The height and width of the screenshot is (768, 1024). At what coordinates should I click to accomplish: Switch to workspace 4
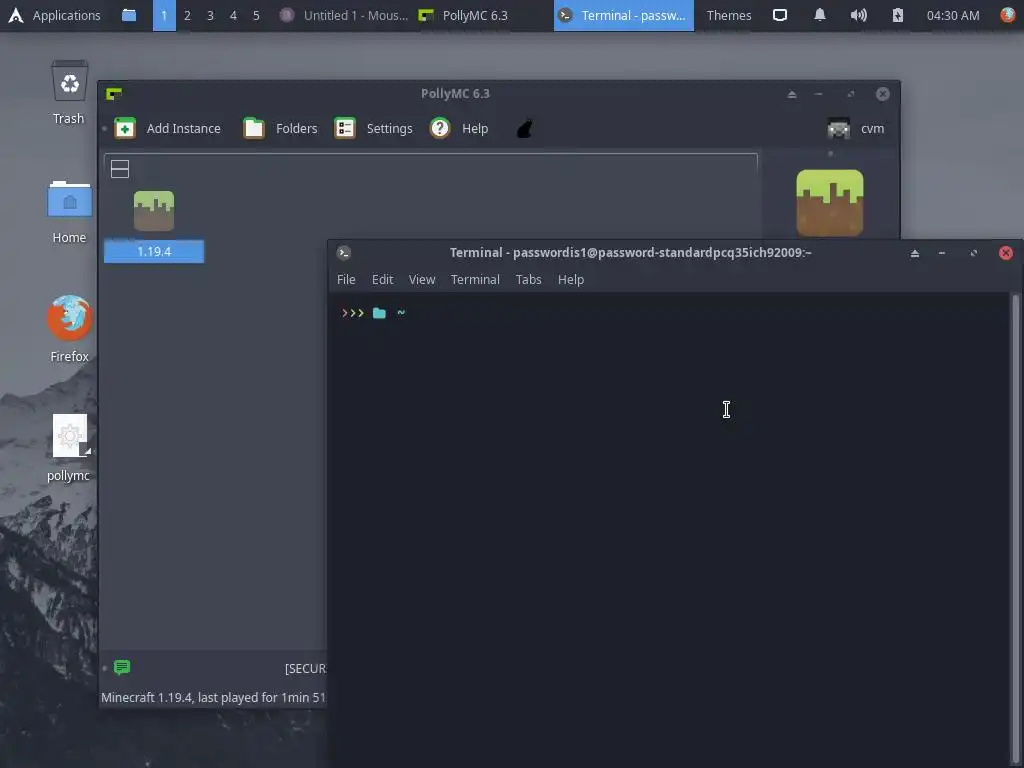coord(233,15)
